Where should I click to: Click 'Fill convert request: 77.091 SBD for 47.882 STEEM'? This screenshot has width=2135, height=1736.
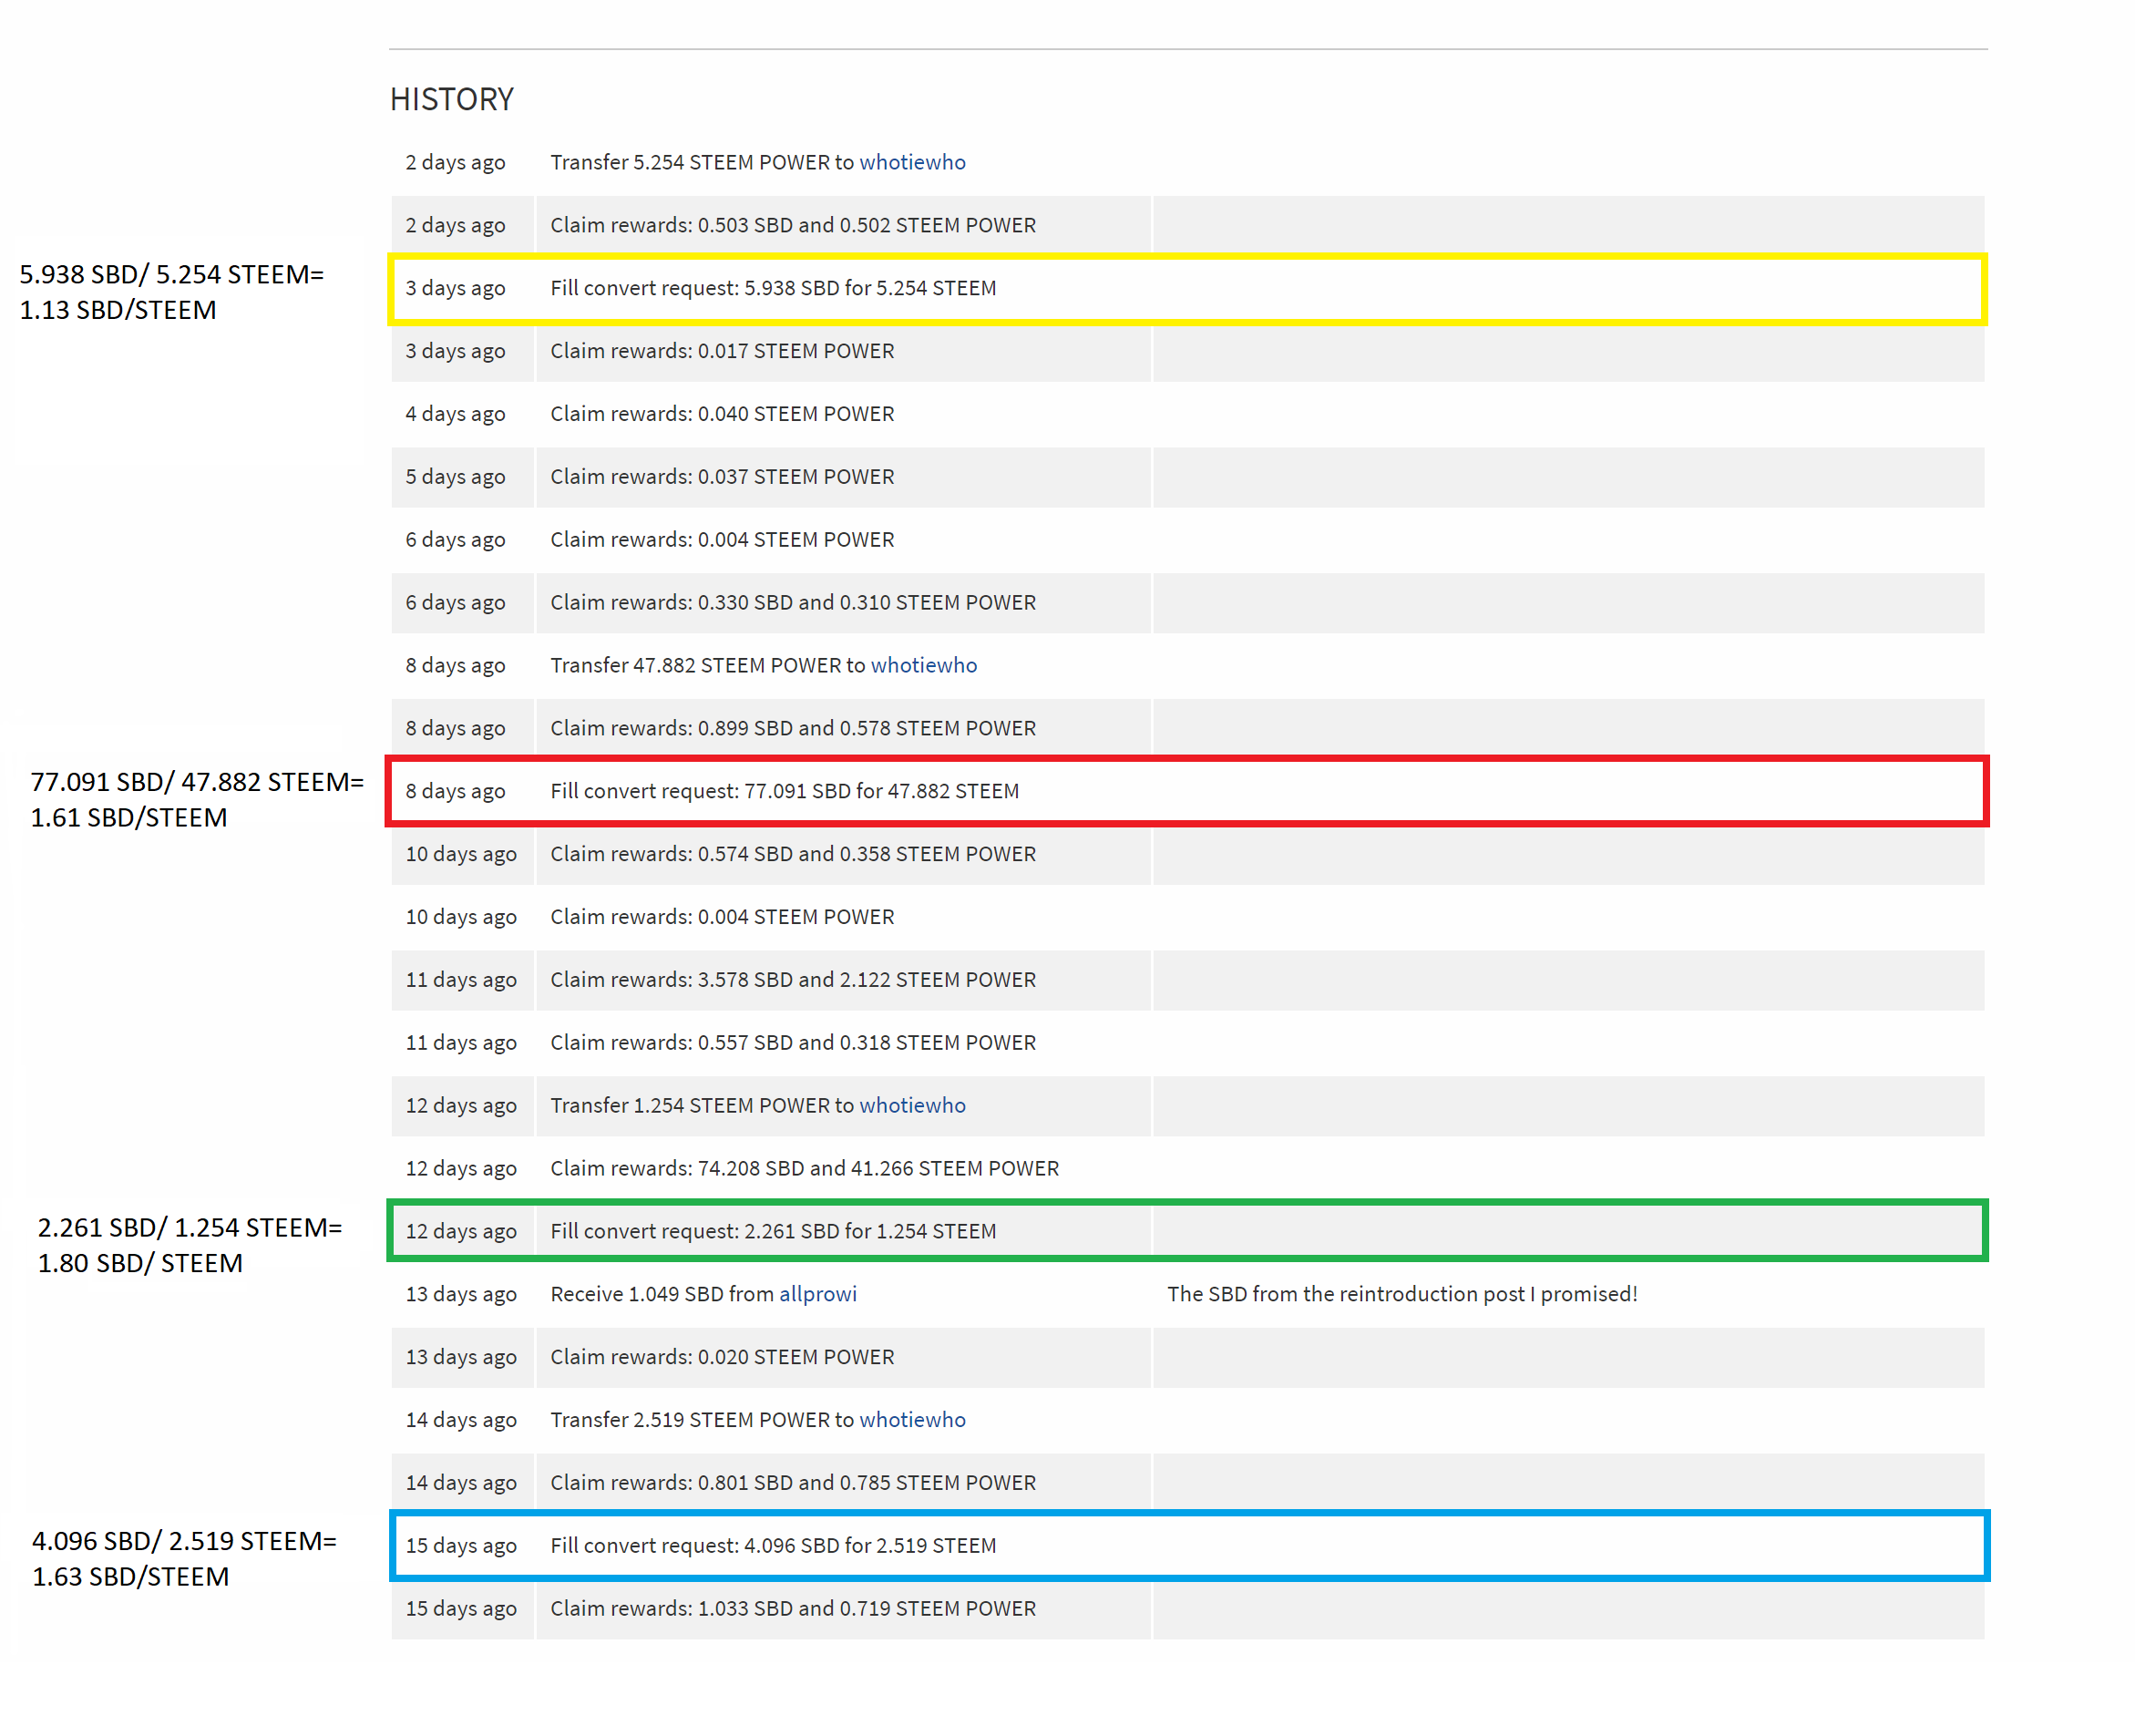pyautogui.click(x=785, y=791)
